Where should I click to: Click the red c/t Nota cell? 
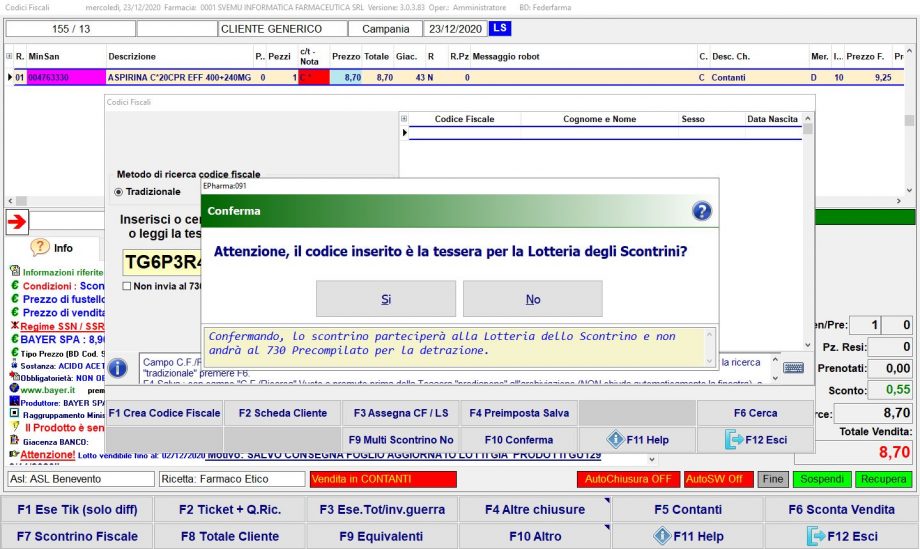click(313, 77)
